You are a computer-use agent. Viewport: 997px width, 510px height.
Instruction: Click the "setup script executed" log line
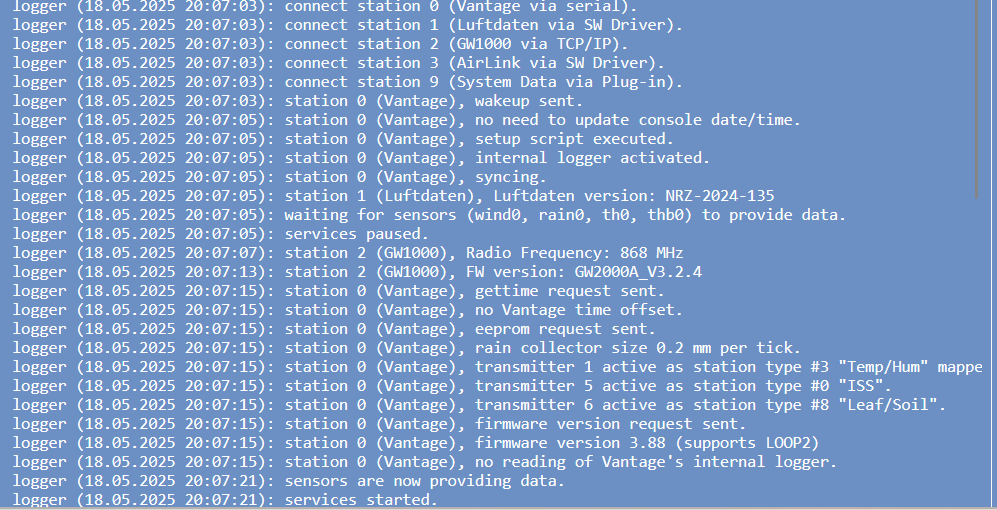tap(479, 139)
